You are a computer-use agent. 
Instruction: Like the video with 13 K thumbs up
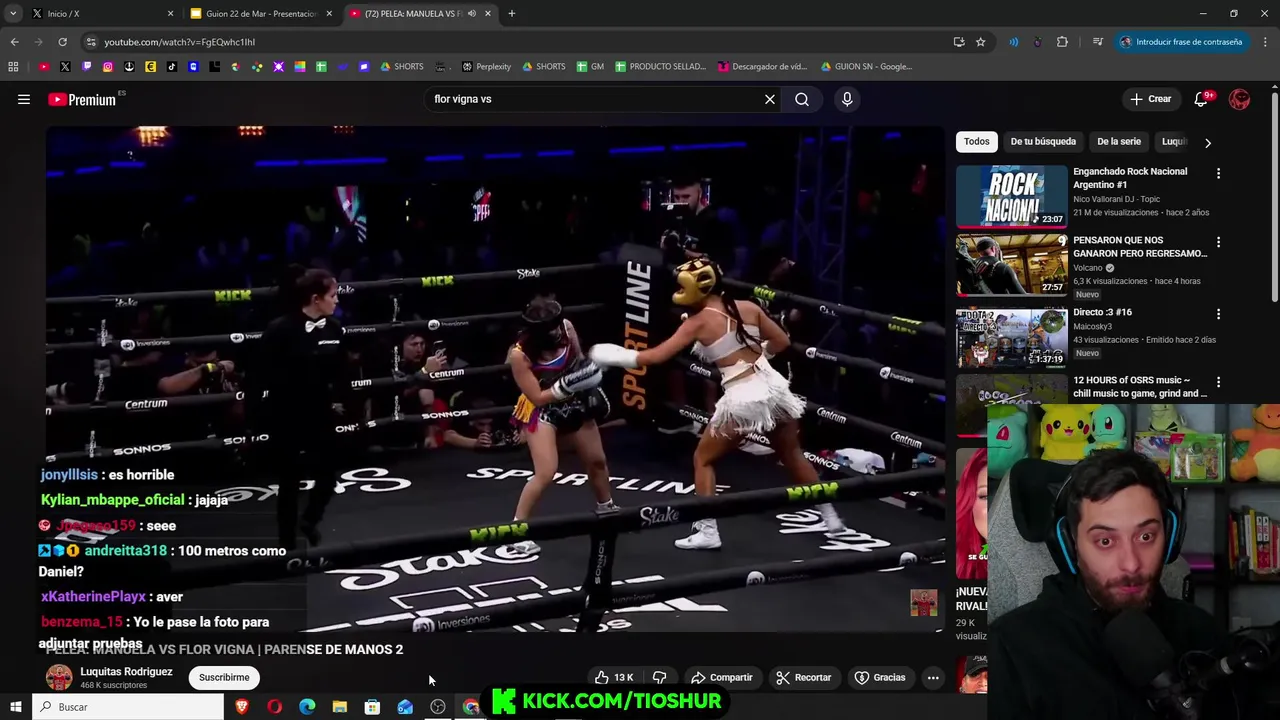(x=613, y=677)
